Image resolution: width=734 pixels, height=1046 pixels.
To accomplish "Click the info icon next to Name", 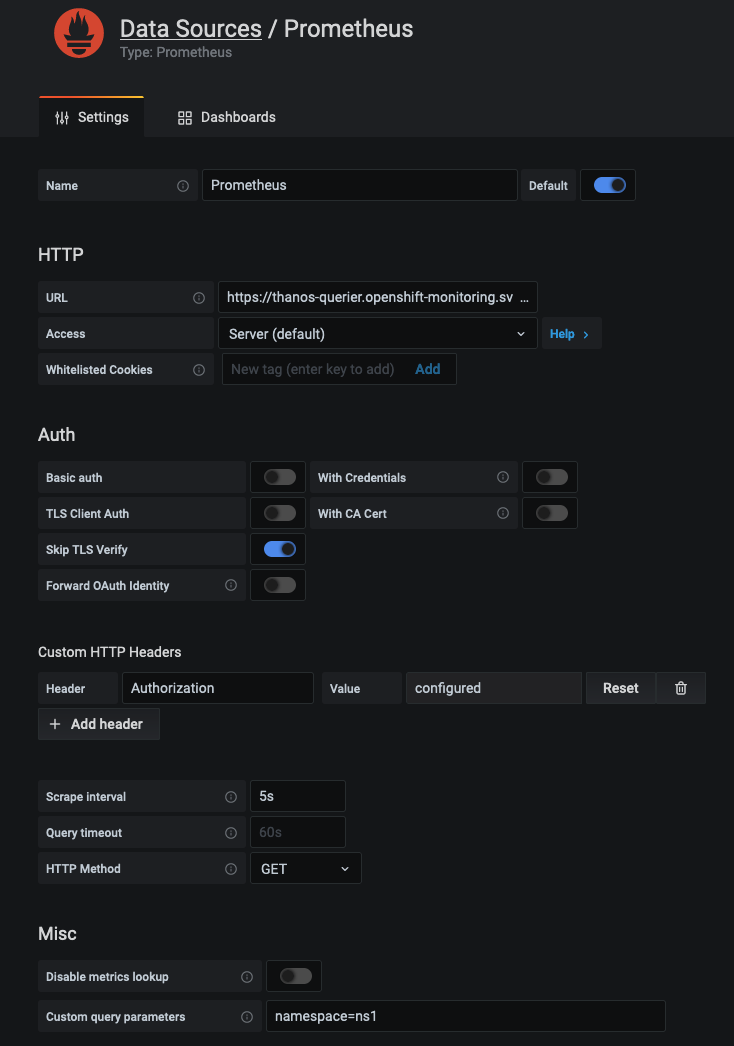I will [x=183, y=186].
